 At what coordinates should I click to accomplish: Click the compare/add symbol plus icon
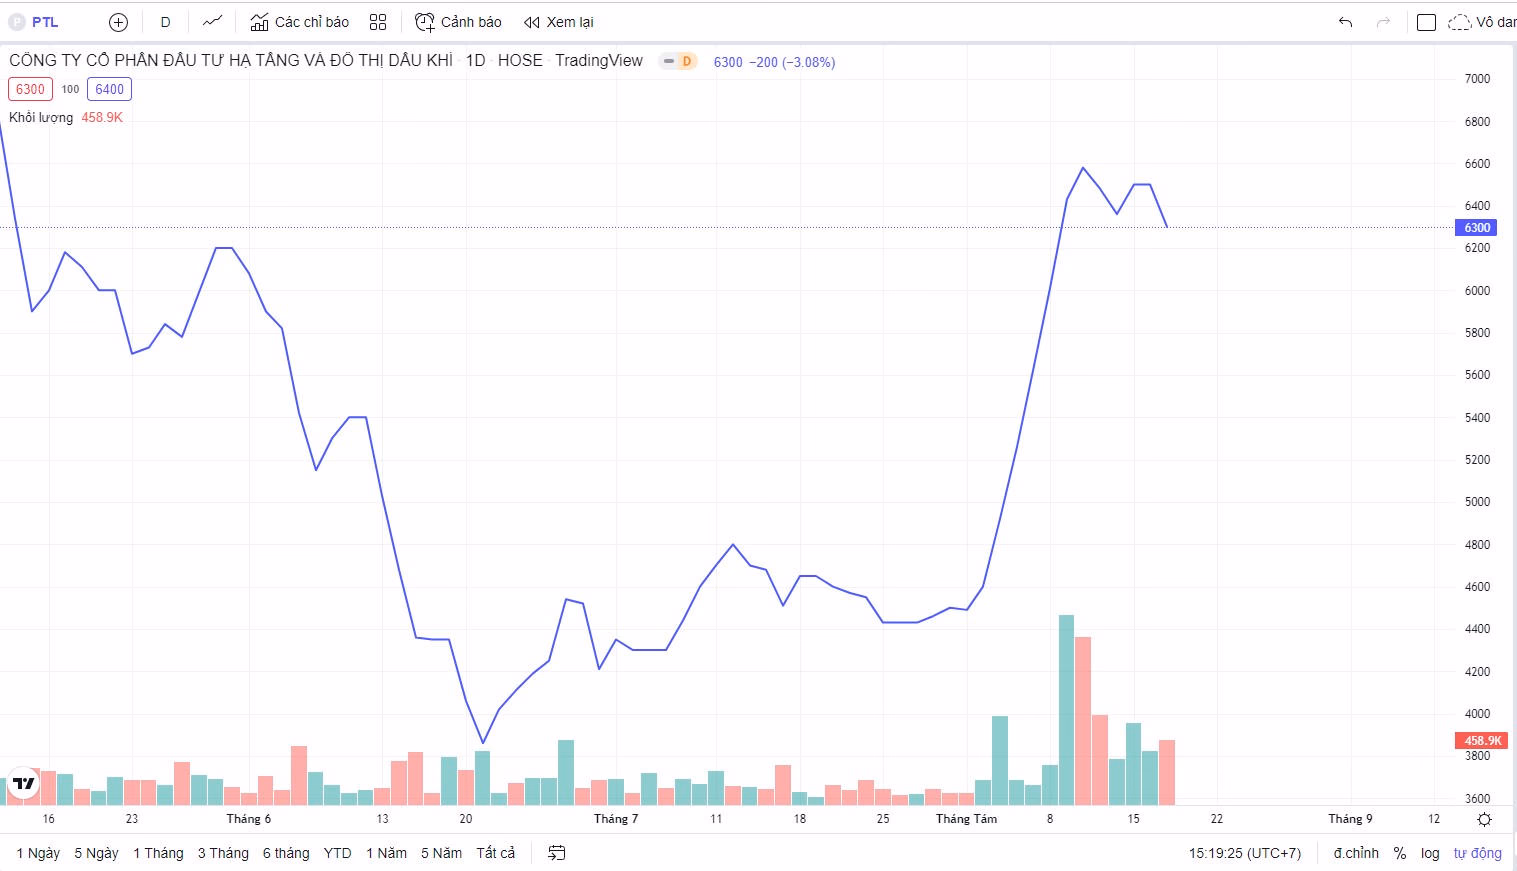point(118,22)
